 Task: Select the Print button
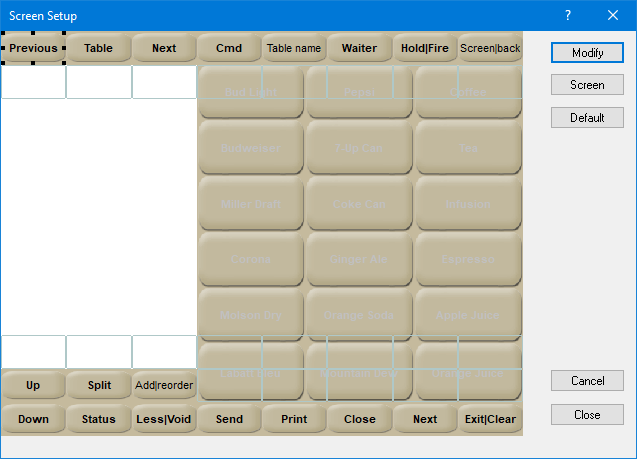click(x=294, y=419)
